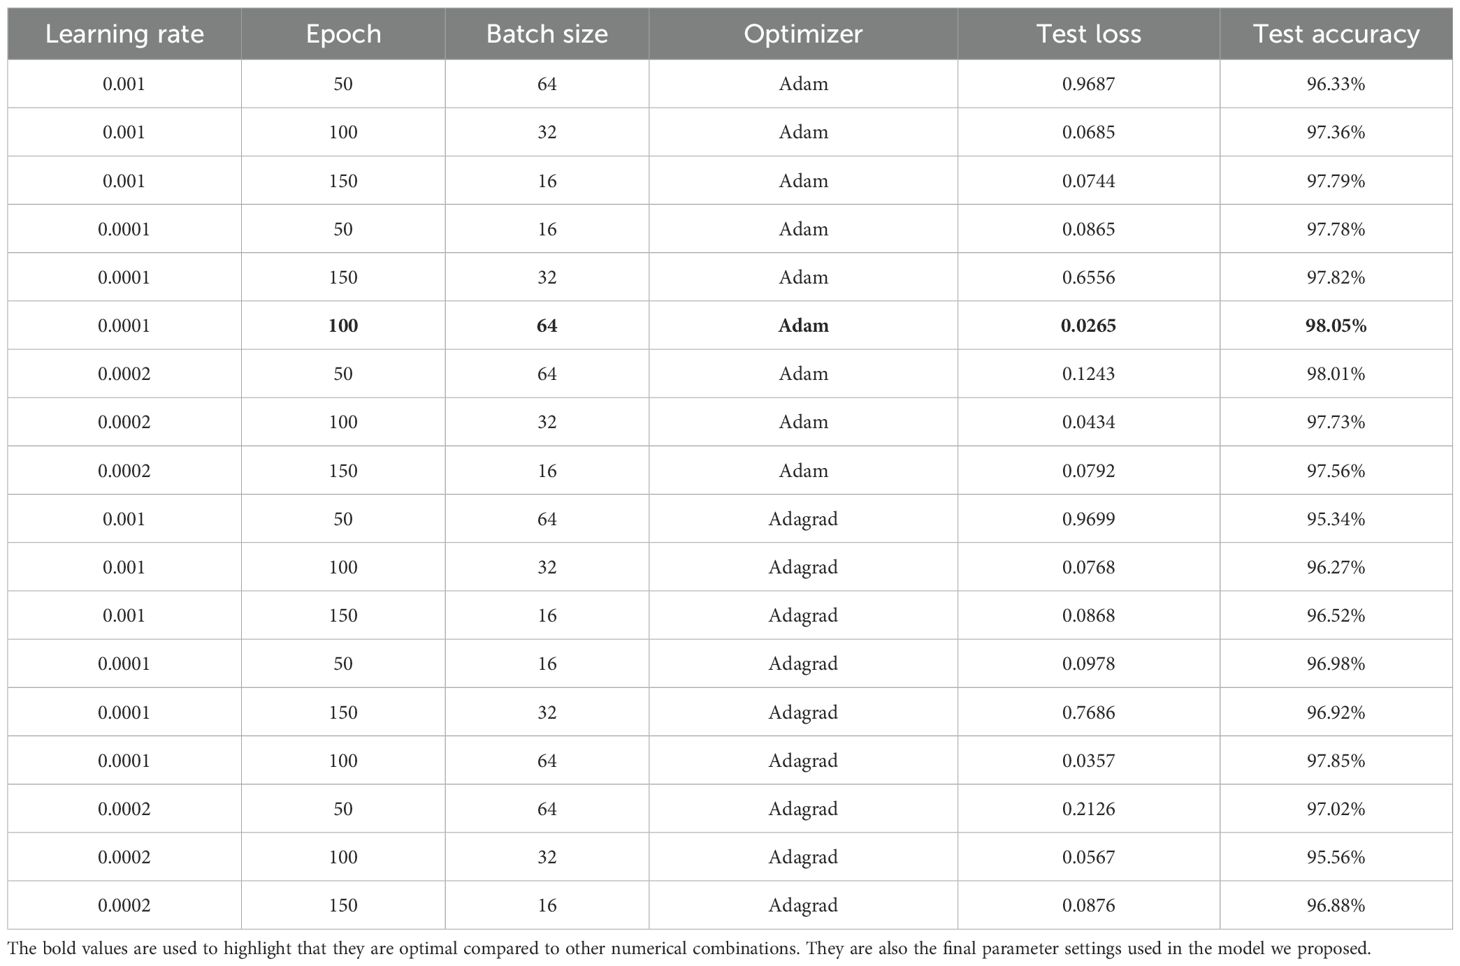Select the 0.6556 test loss value
The image size is (1460, 966).
(x=1088, y=278)
